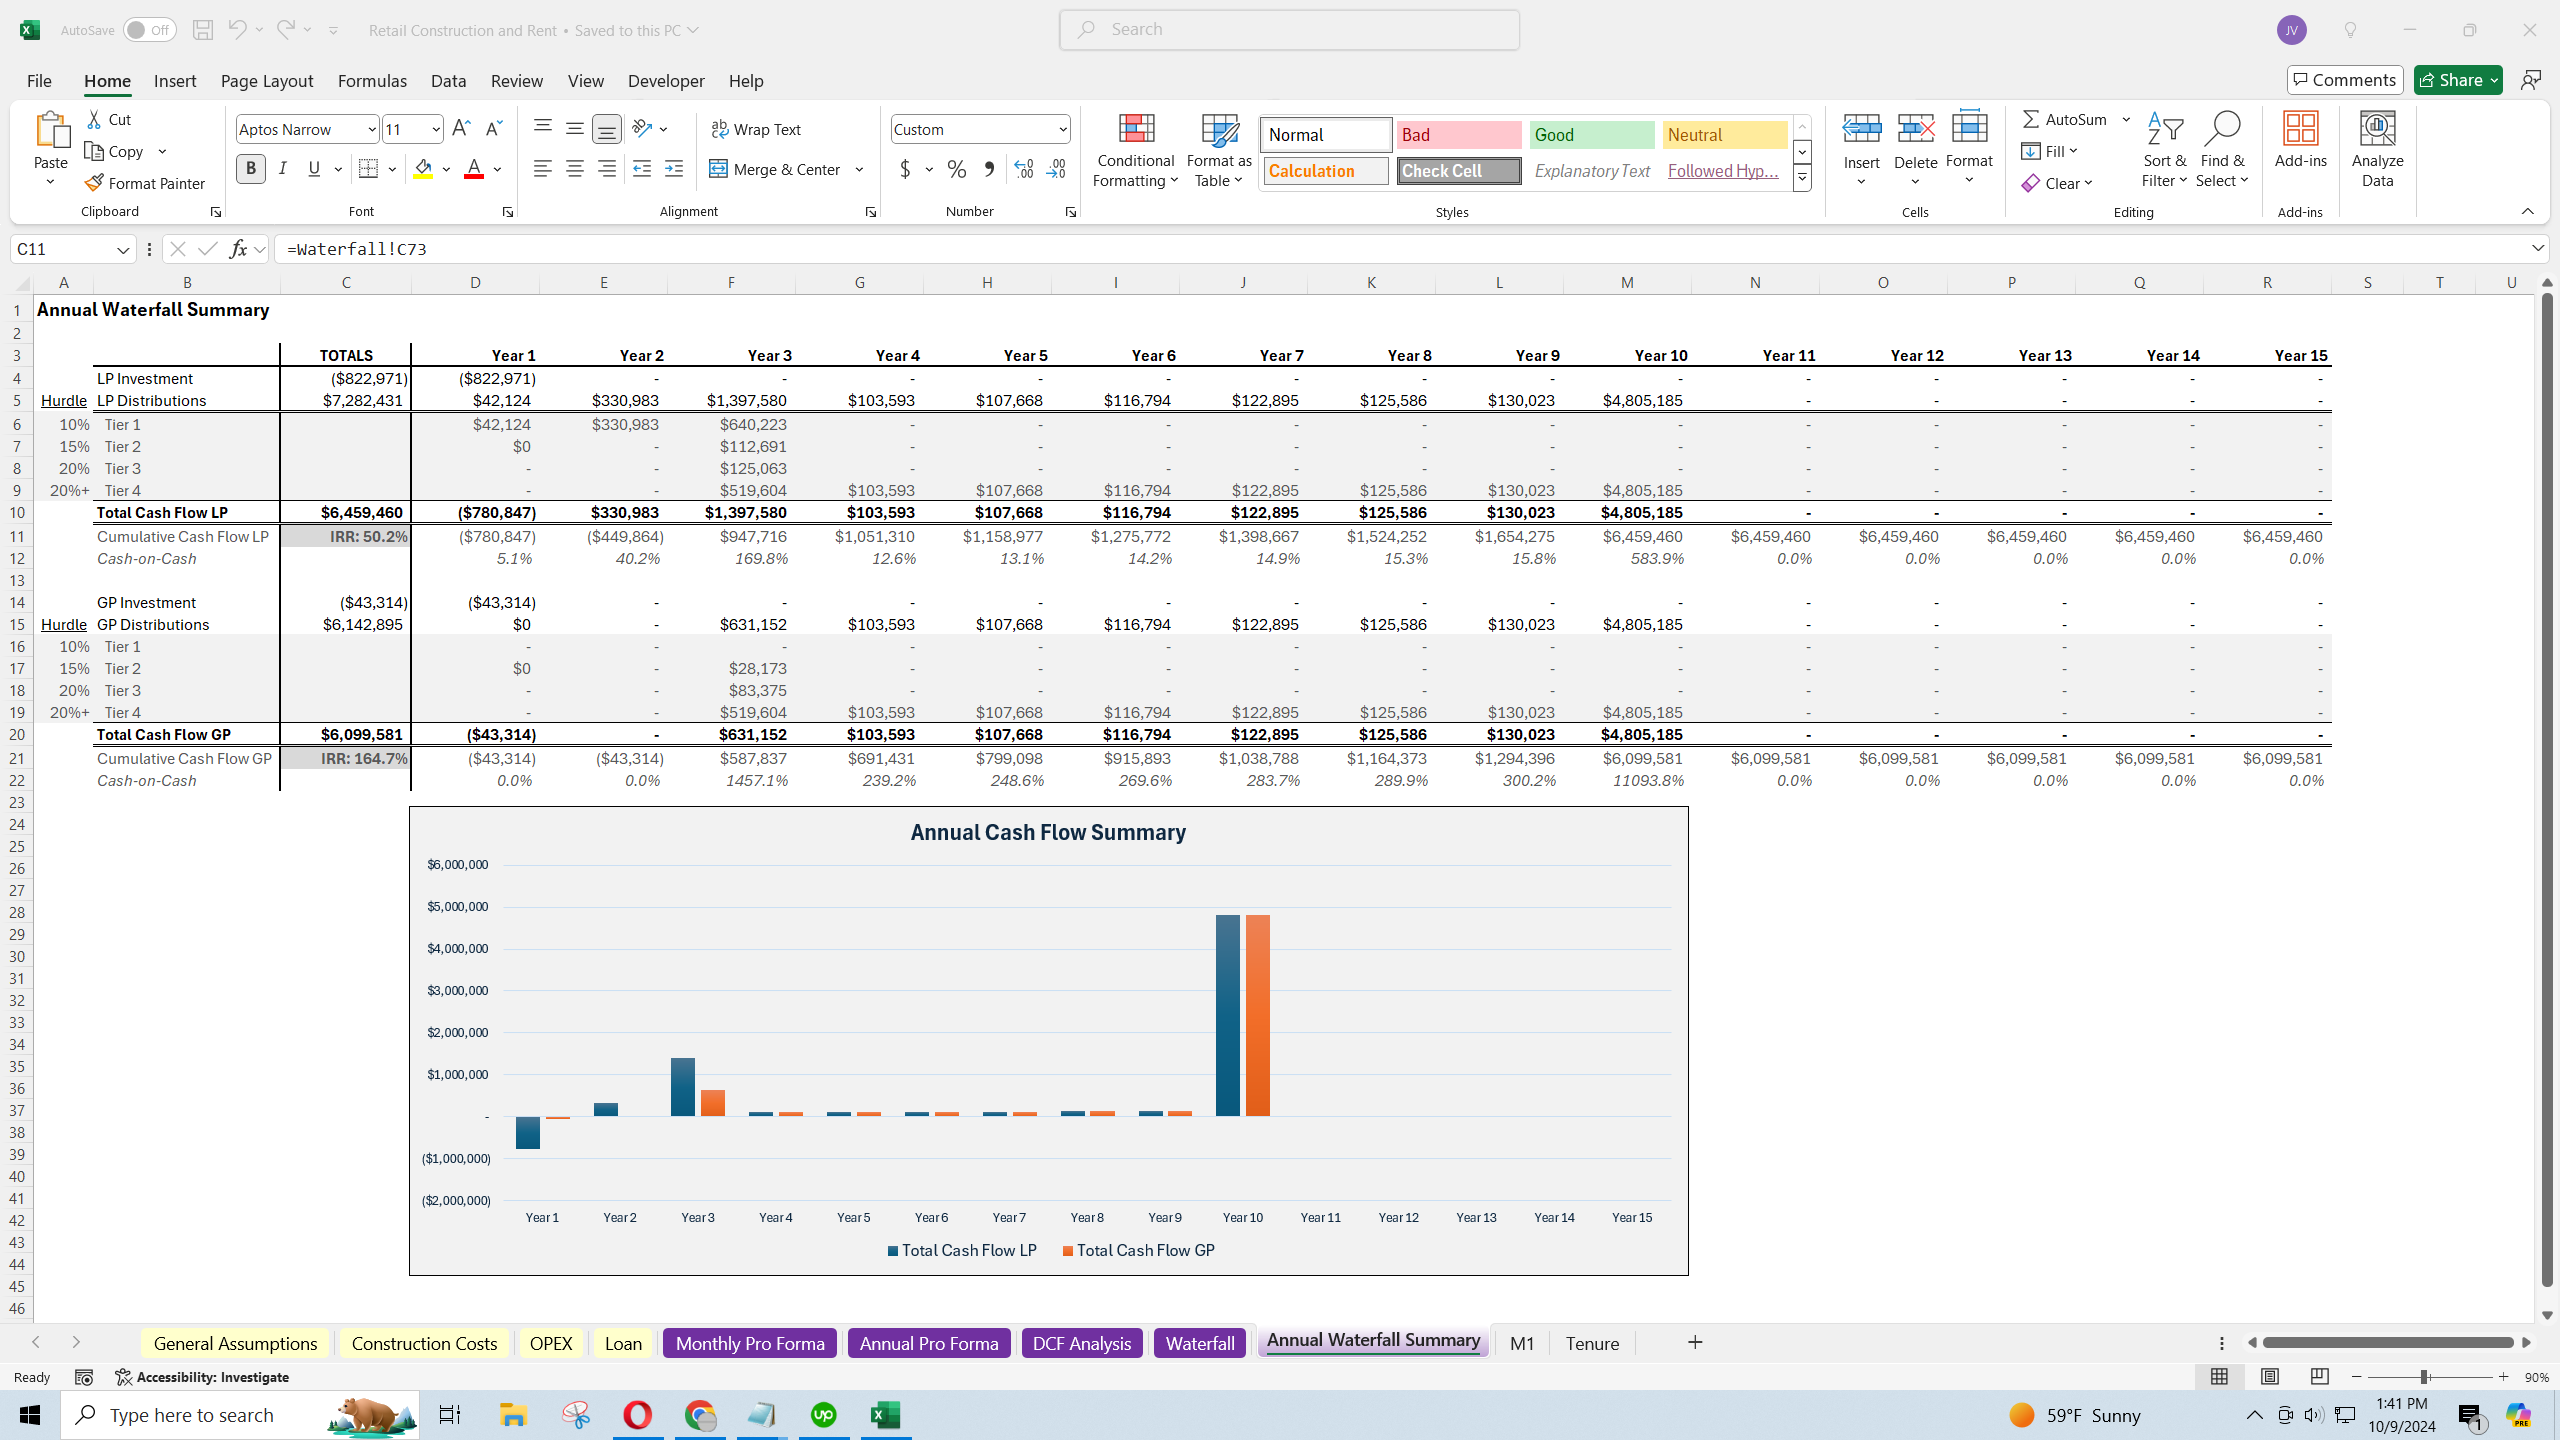This screenshot has height=1440, width=2560.
Task: Apply italic formatting
Action: click(x=283, y=169)
